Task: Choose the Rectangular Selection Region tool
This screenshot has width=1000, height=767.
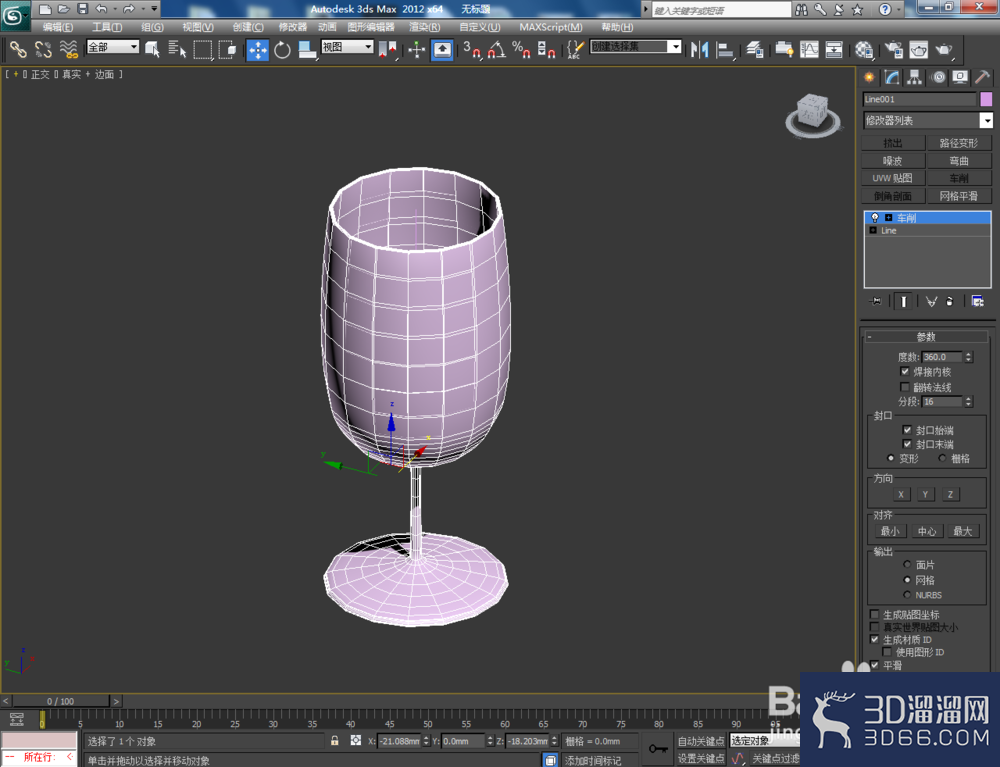Action: 202,49
